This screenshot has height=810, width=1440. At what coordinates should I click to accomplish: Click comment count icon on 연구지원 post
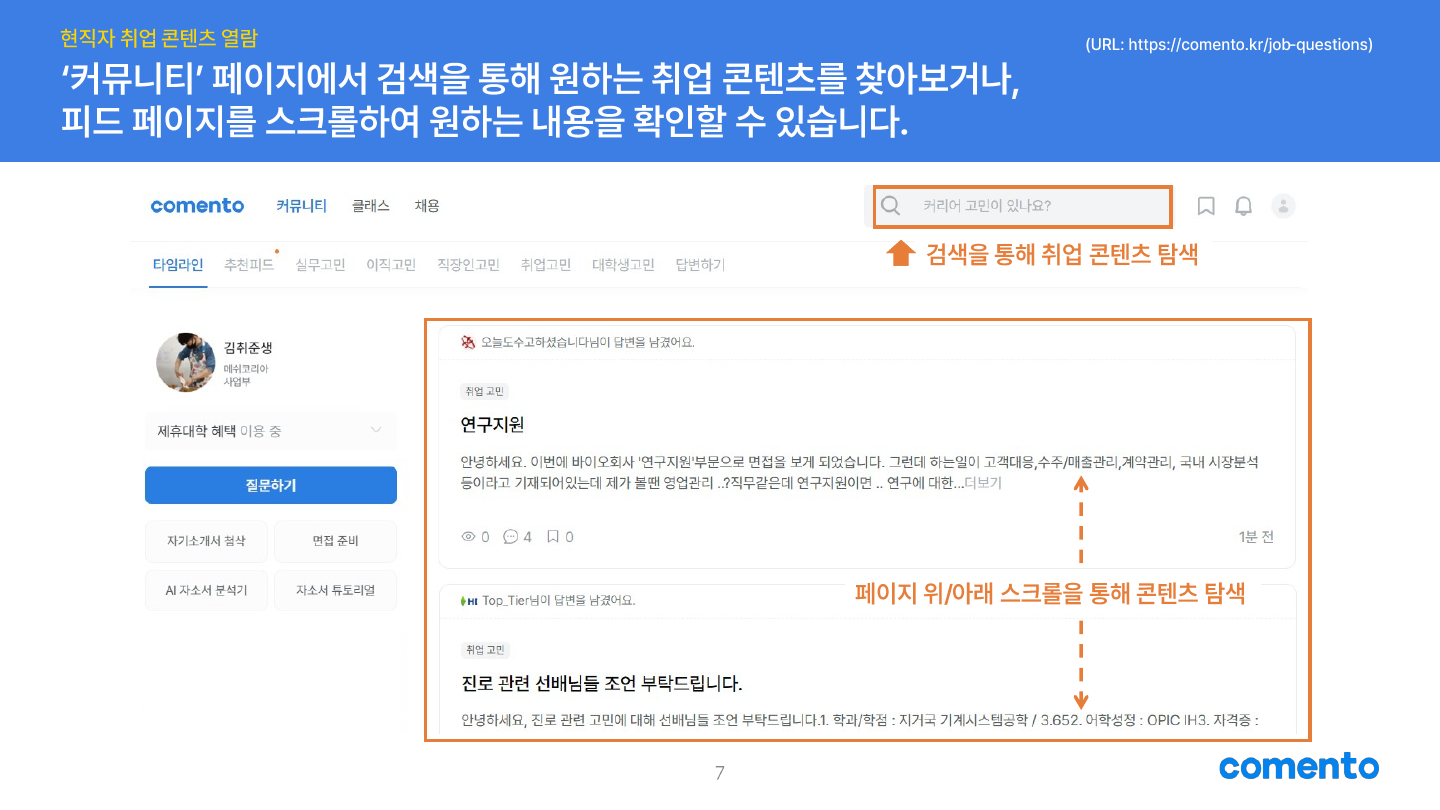point(511,537)
